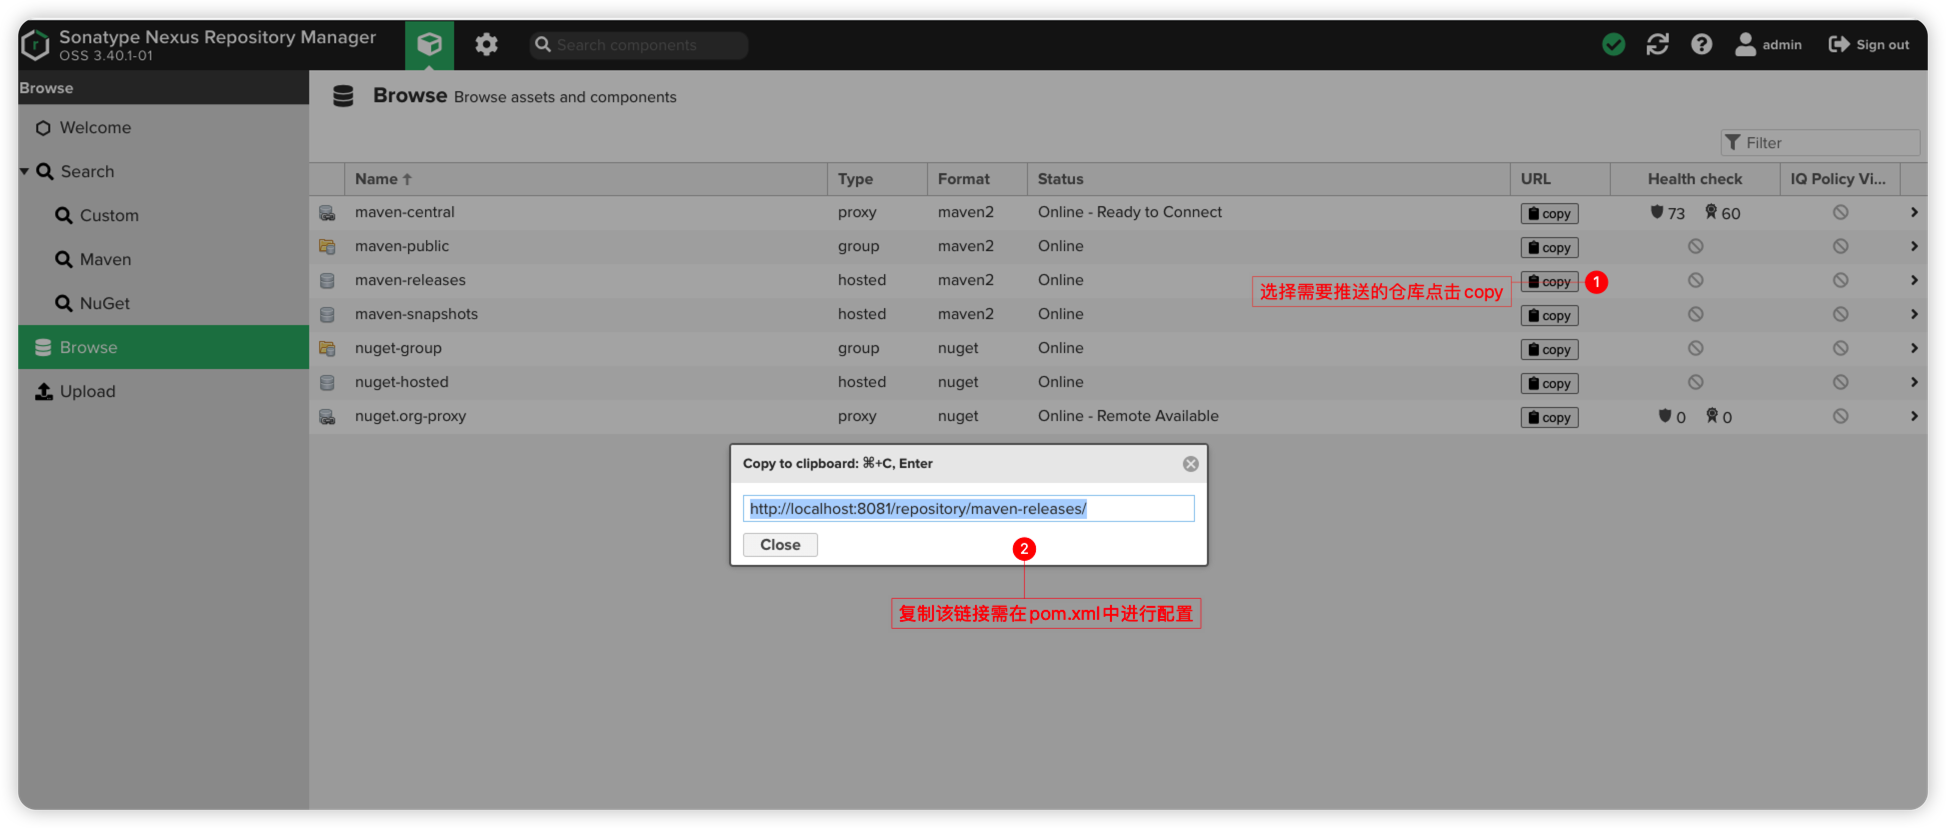Open server administration gear icon
1946x828 pixels.
486,45
